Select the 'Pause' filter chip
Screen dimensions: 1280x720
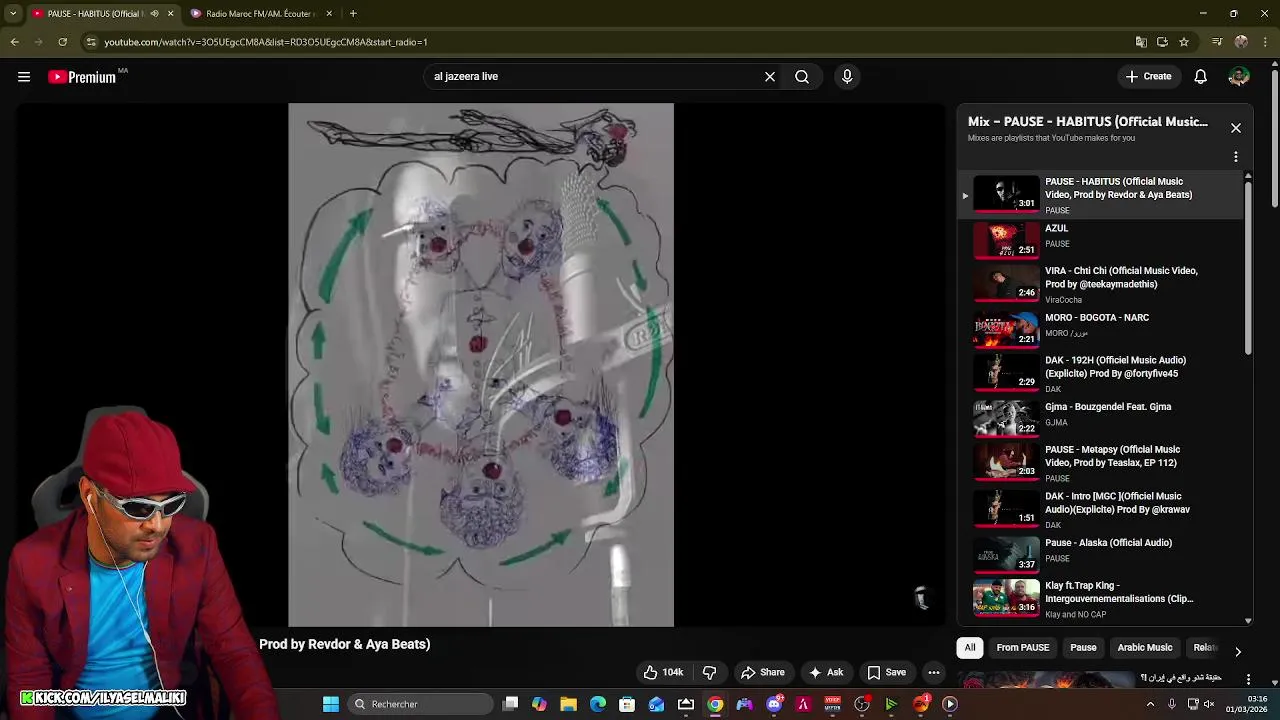pyautogui.click(x=1083, y=648)
